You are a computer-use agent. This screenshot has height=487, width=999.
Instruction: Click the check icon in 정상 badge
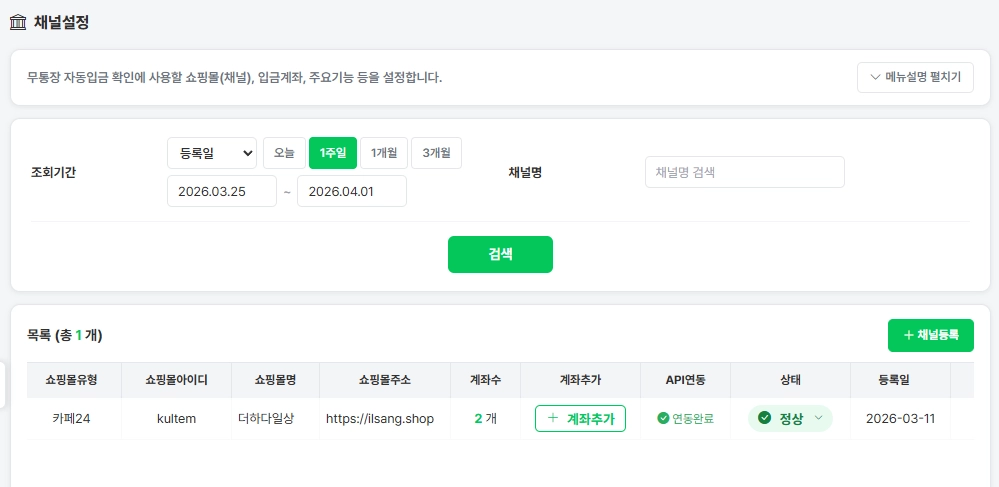(765, 418)
